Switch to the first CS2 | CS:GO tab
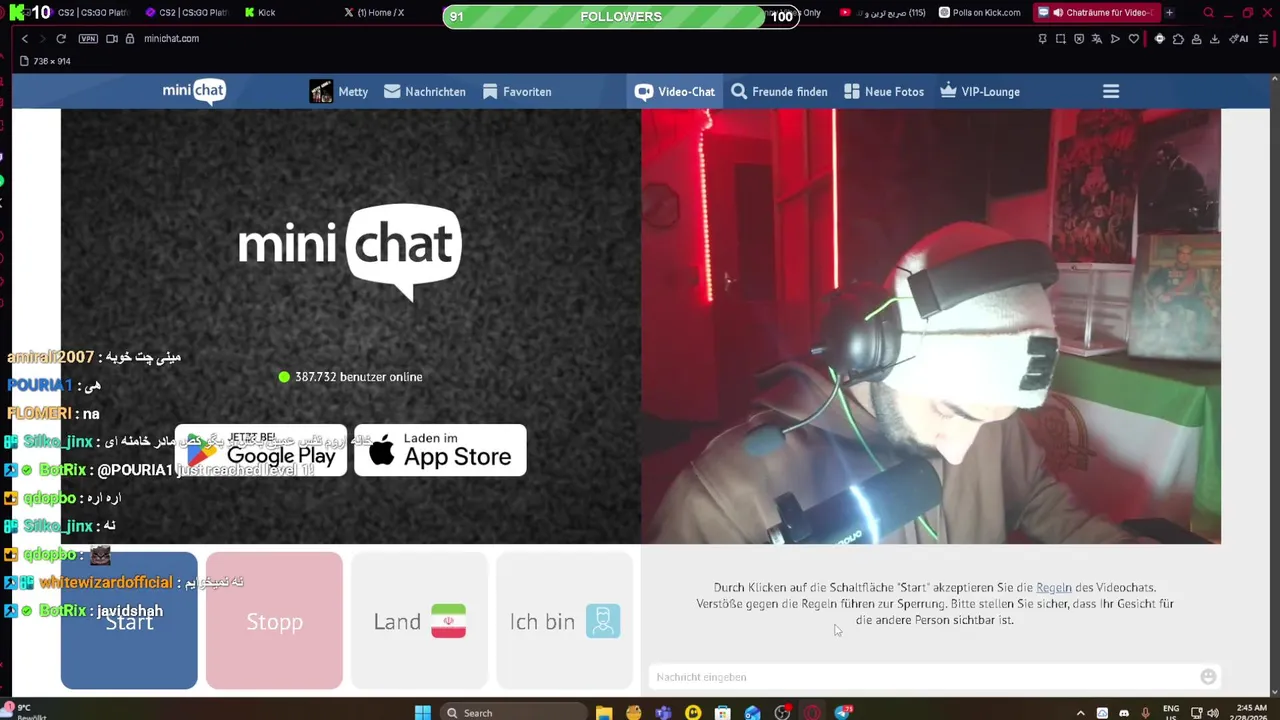The image size is (1280, 720). click(92, 13)
